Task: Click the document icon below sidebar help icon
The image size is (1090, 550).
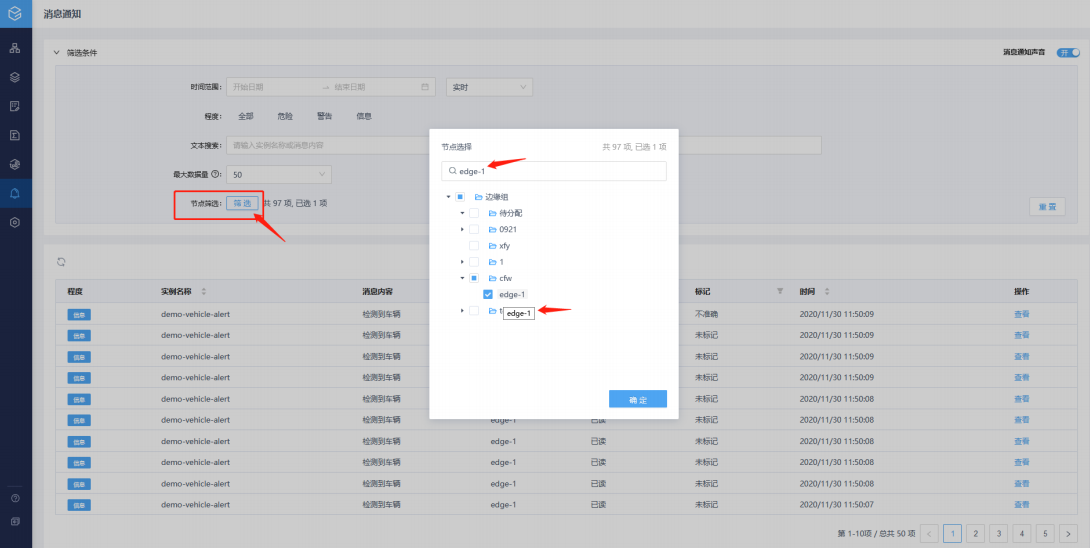Action: (15, 521)
